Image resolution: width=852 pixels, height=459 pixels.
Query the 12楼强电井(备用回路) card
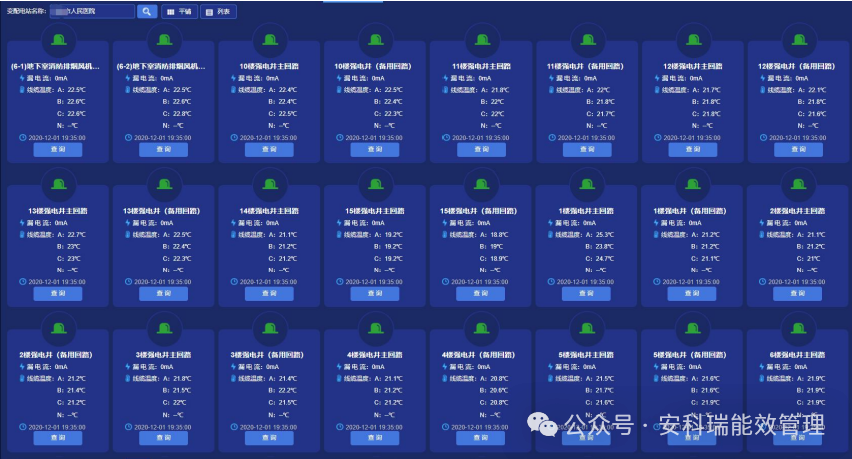click(x=798, y=149)
